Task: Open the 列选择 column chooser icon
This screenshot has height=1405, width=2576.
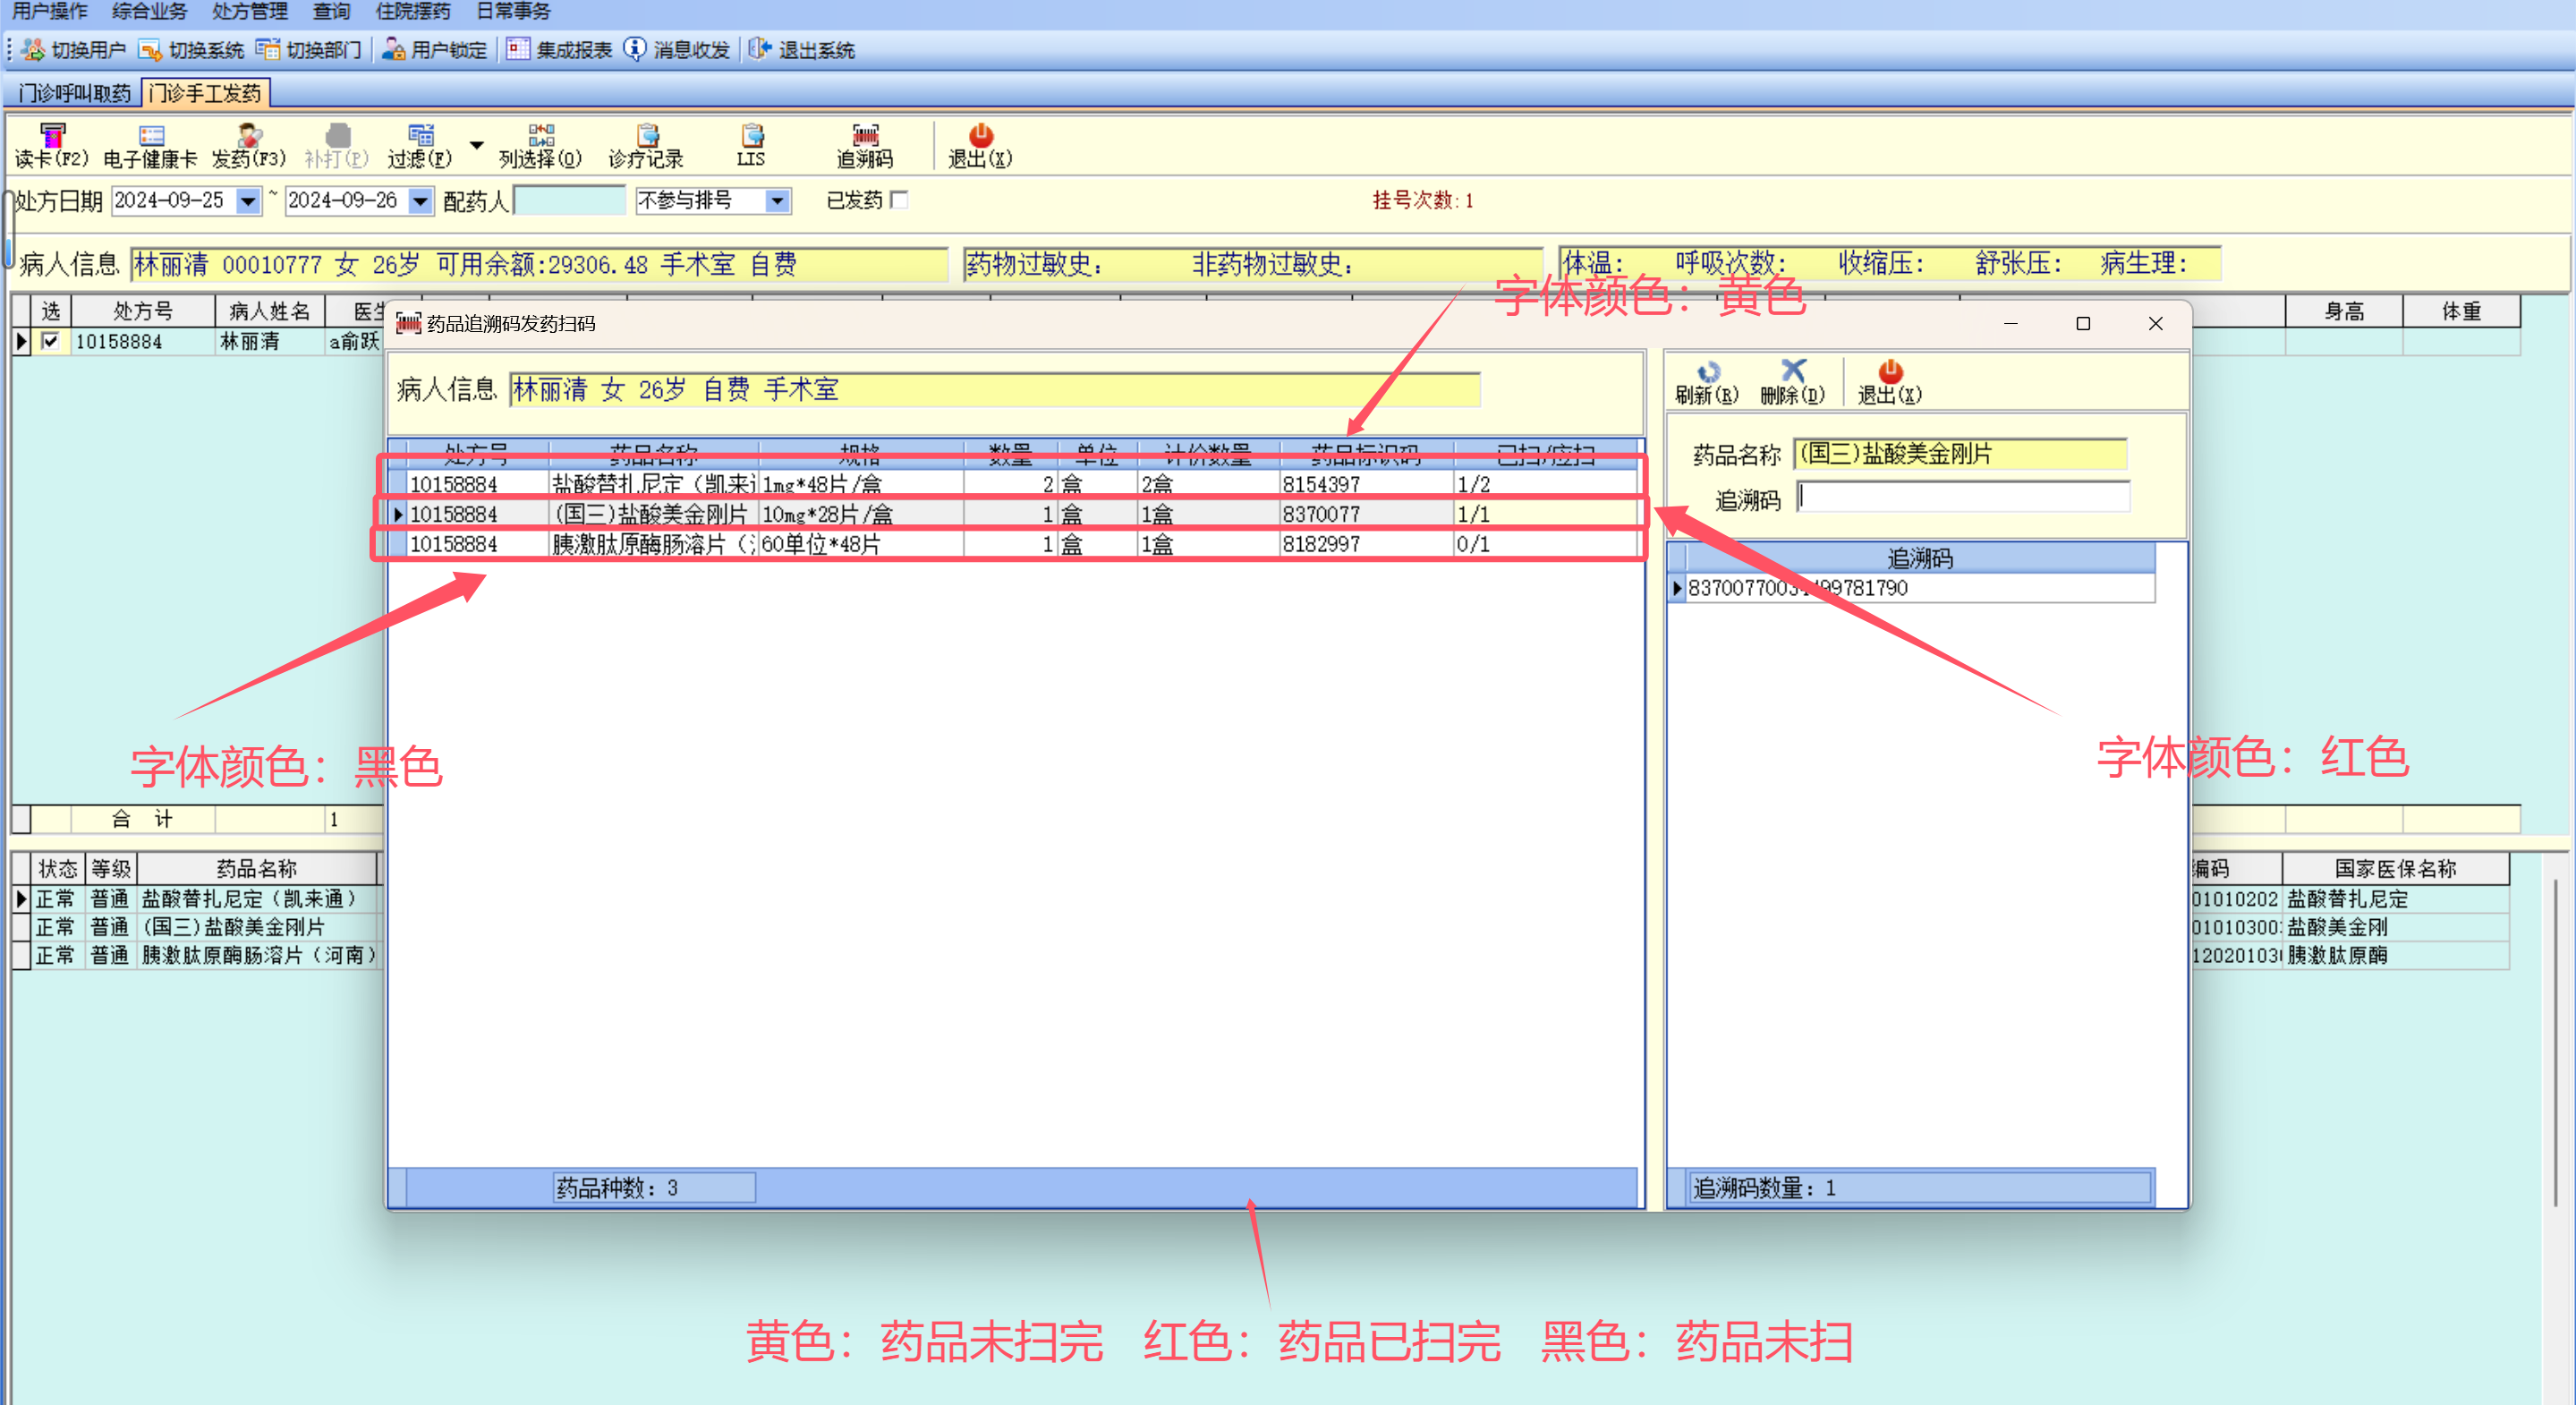Action: [540, 135]
